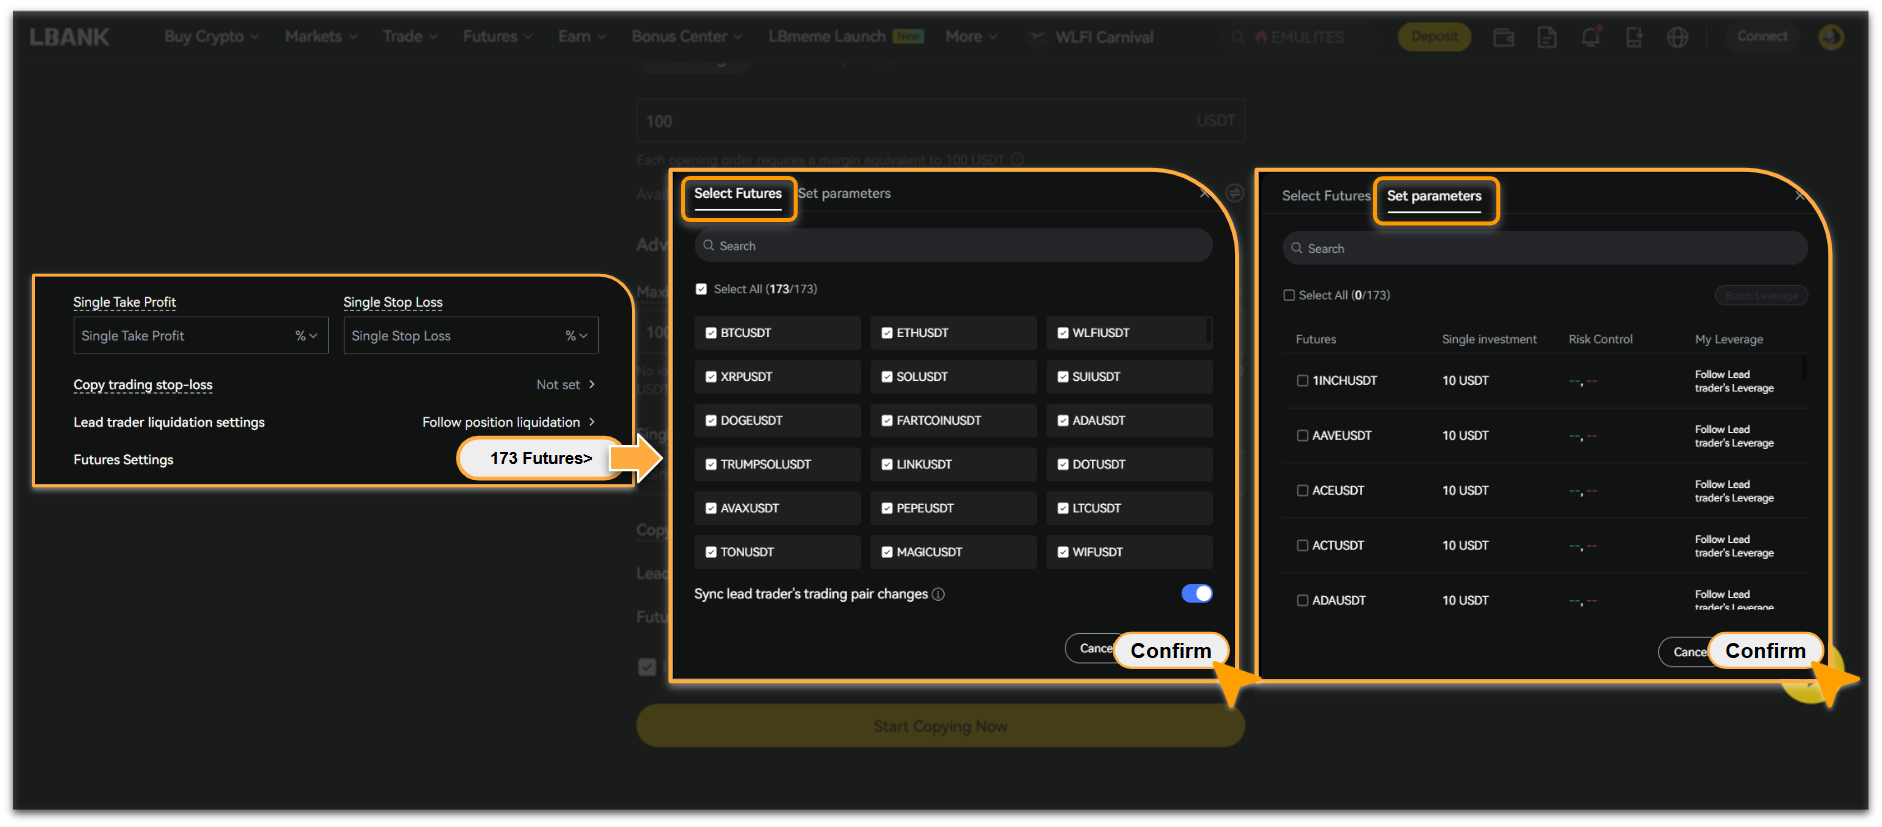The height and width of the screenshot is (827, 1882).
Task: Click the LBANK logo
Action: [x=69, y=37]
